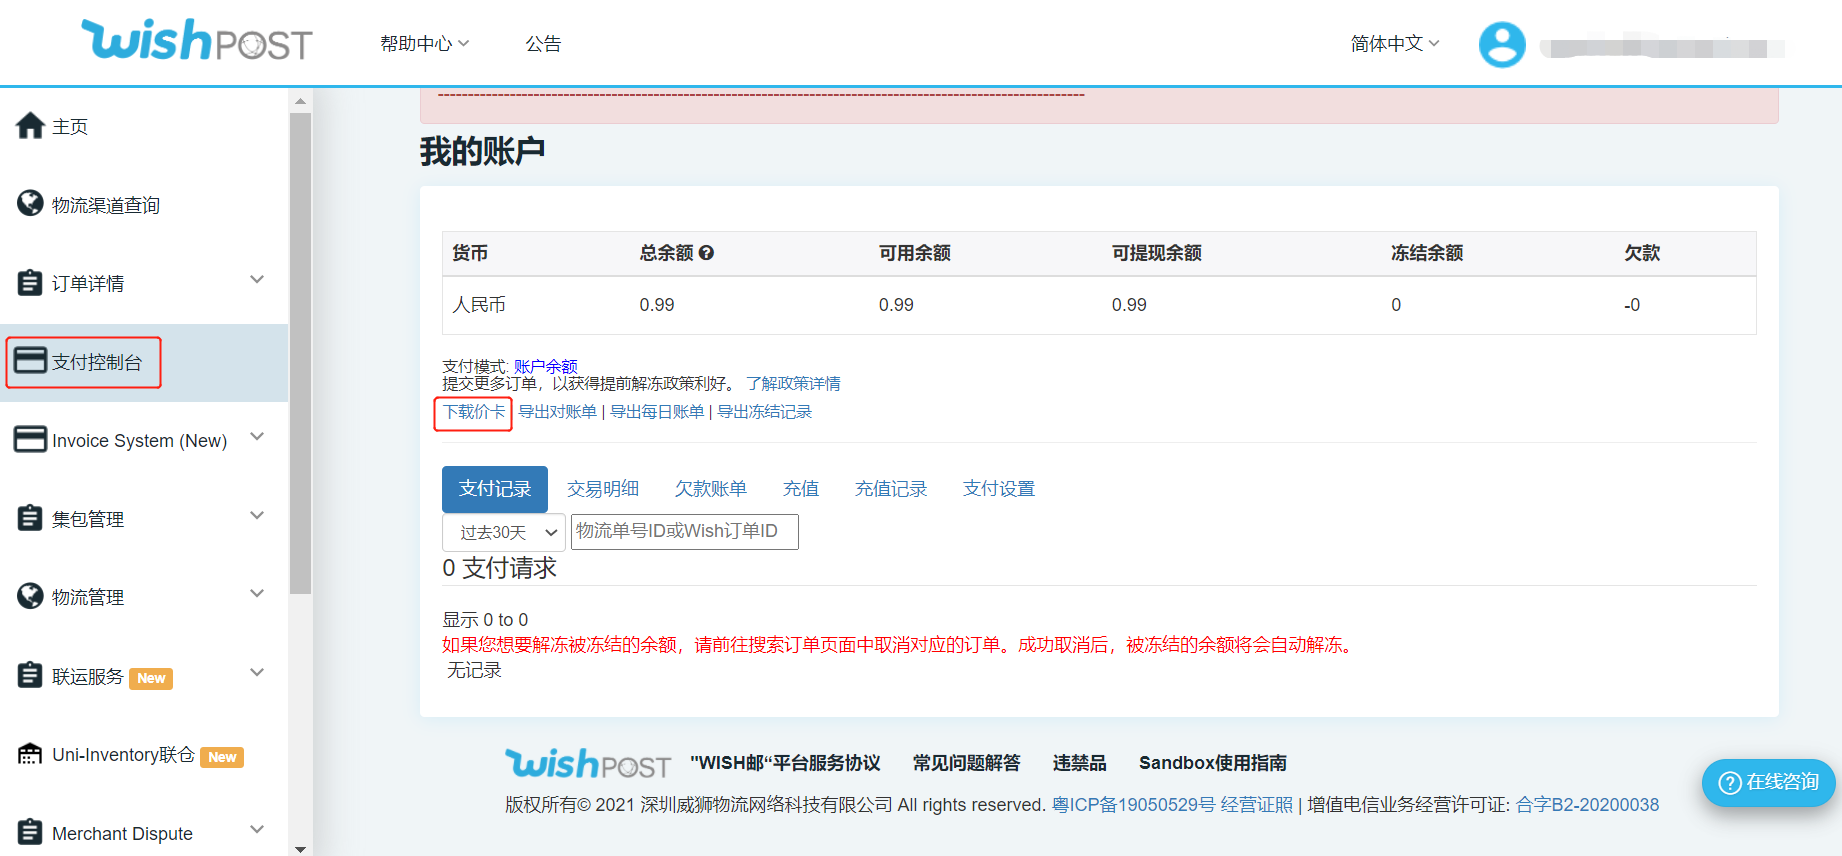Click the 导出冻结记录 link

coord(765,412)
